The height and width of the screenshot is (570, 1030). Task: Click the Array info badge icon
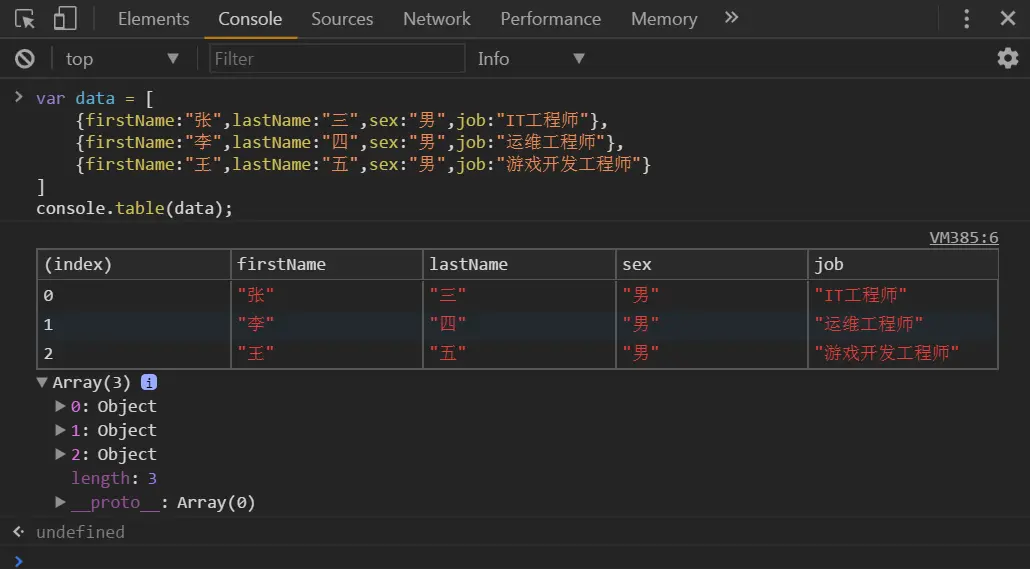coord(149,382)
